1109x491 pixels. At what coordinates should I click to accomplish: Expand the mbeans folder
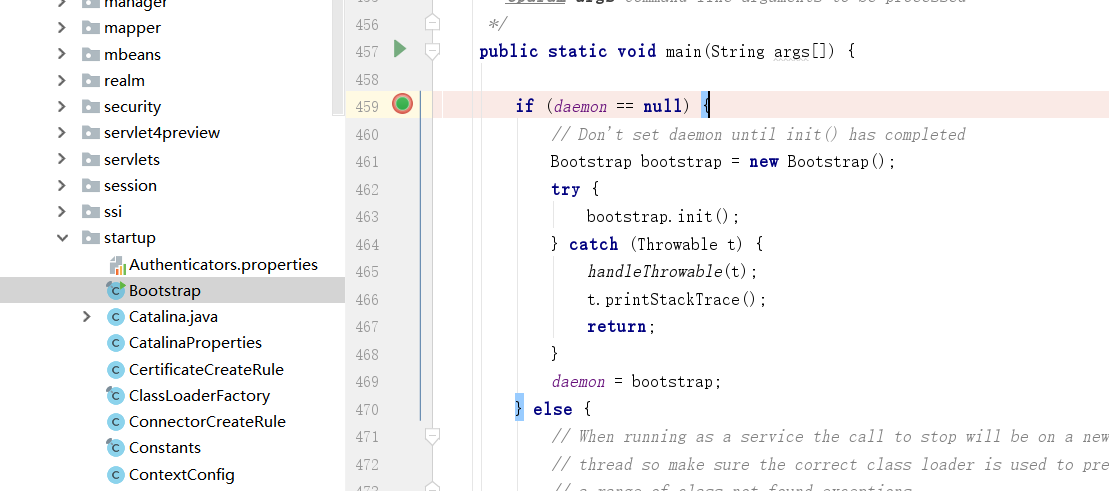coord(62,54)
